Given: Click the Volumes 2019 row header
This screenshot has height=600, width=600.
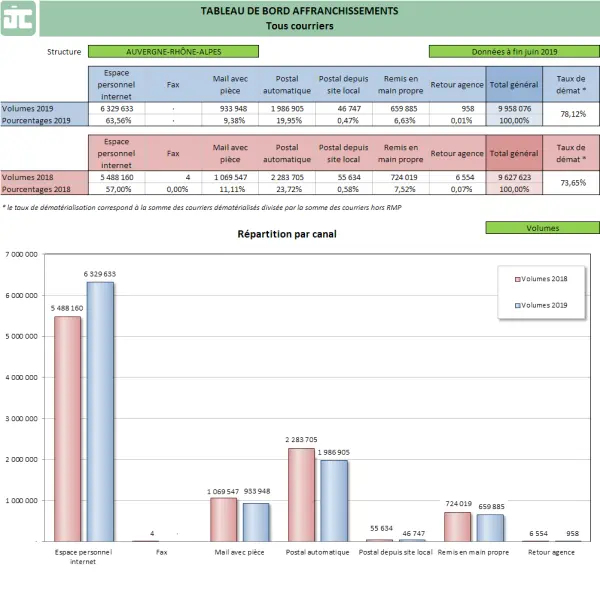Looking at the screenshot, I should [x=44, y=109].
